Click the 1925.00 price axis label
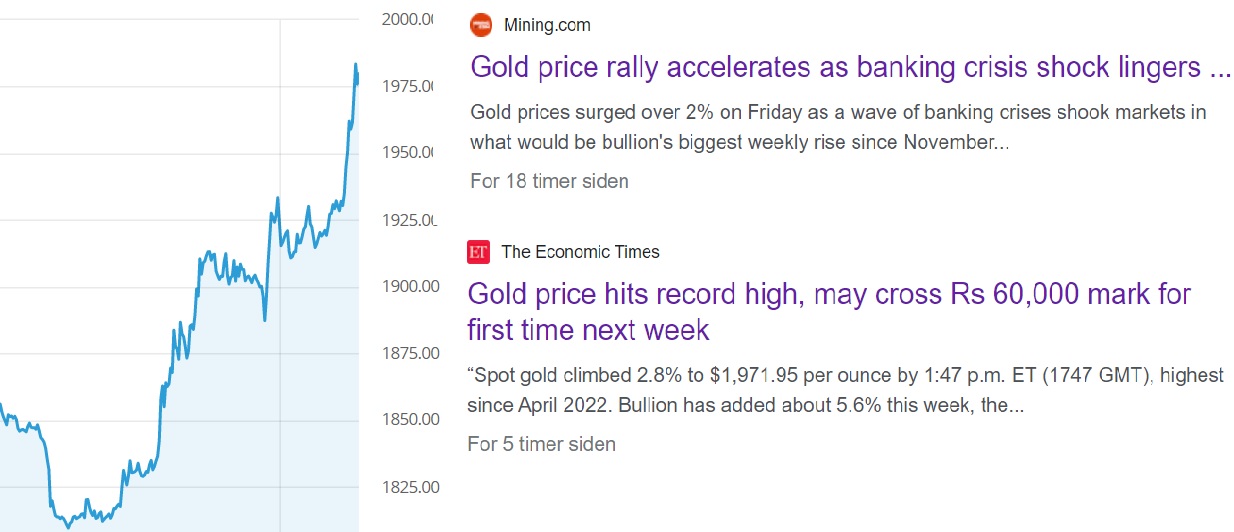 pyautogui.click(x=411, y=219)
